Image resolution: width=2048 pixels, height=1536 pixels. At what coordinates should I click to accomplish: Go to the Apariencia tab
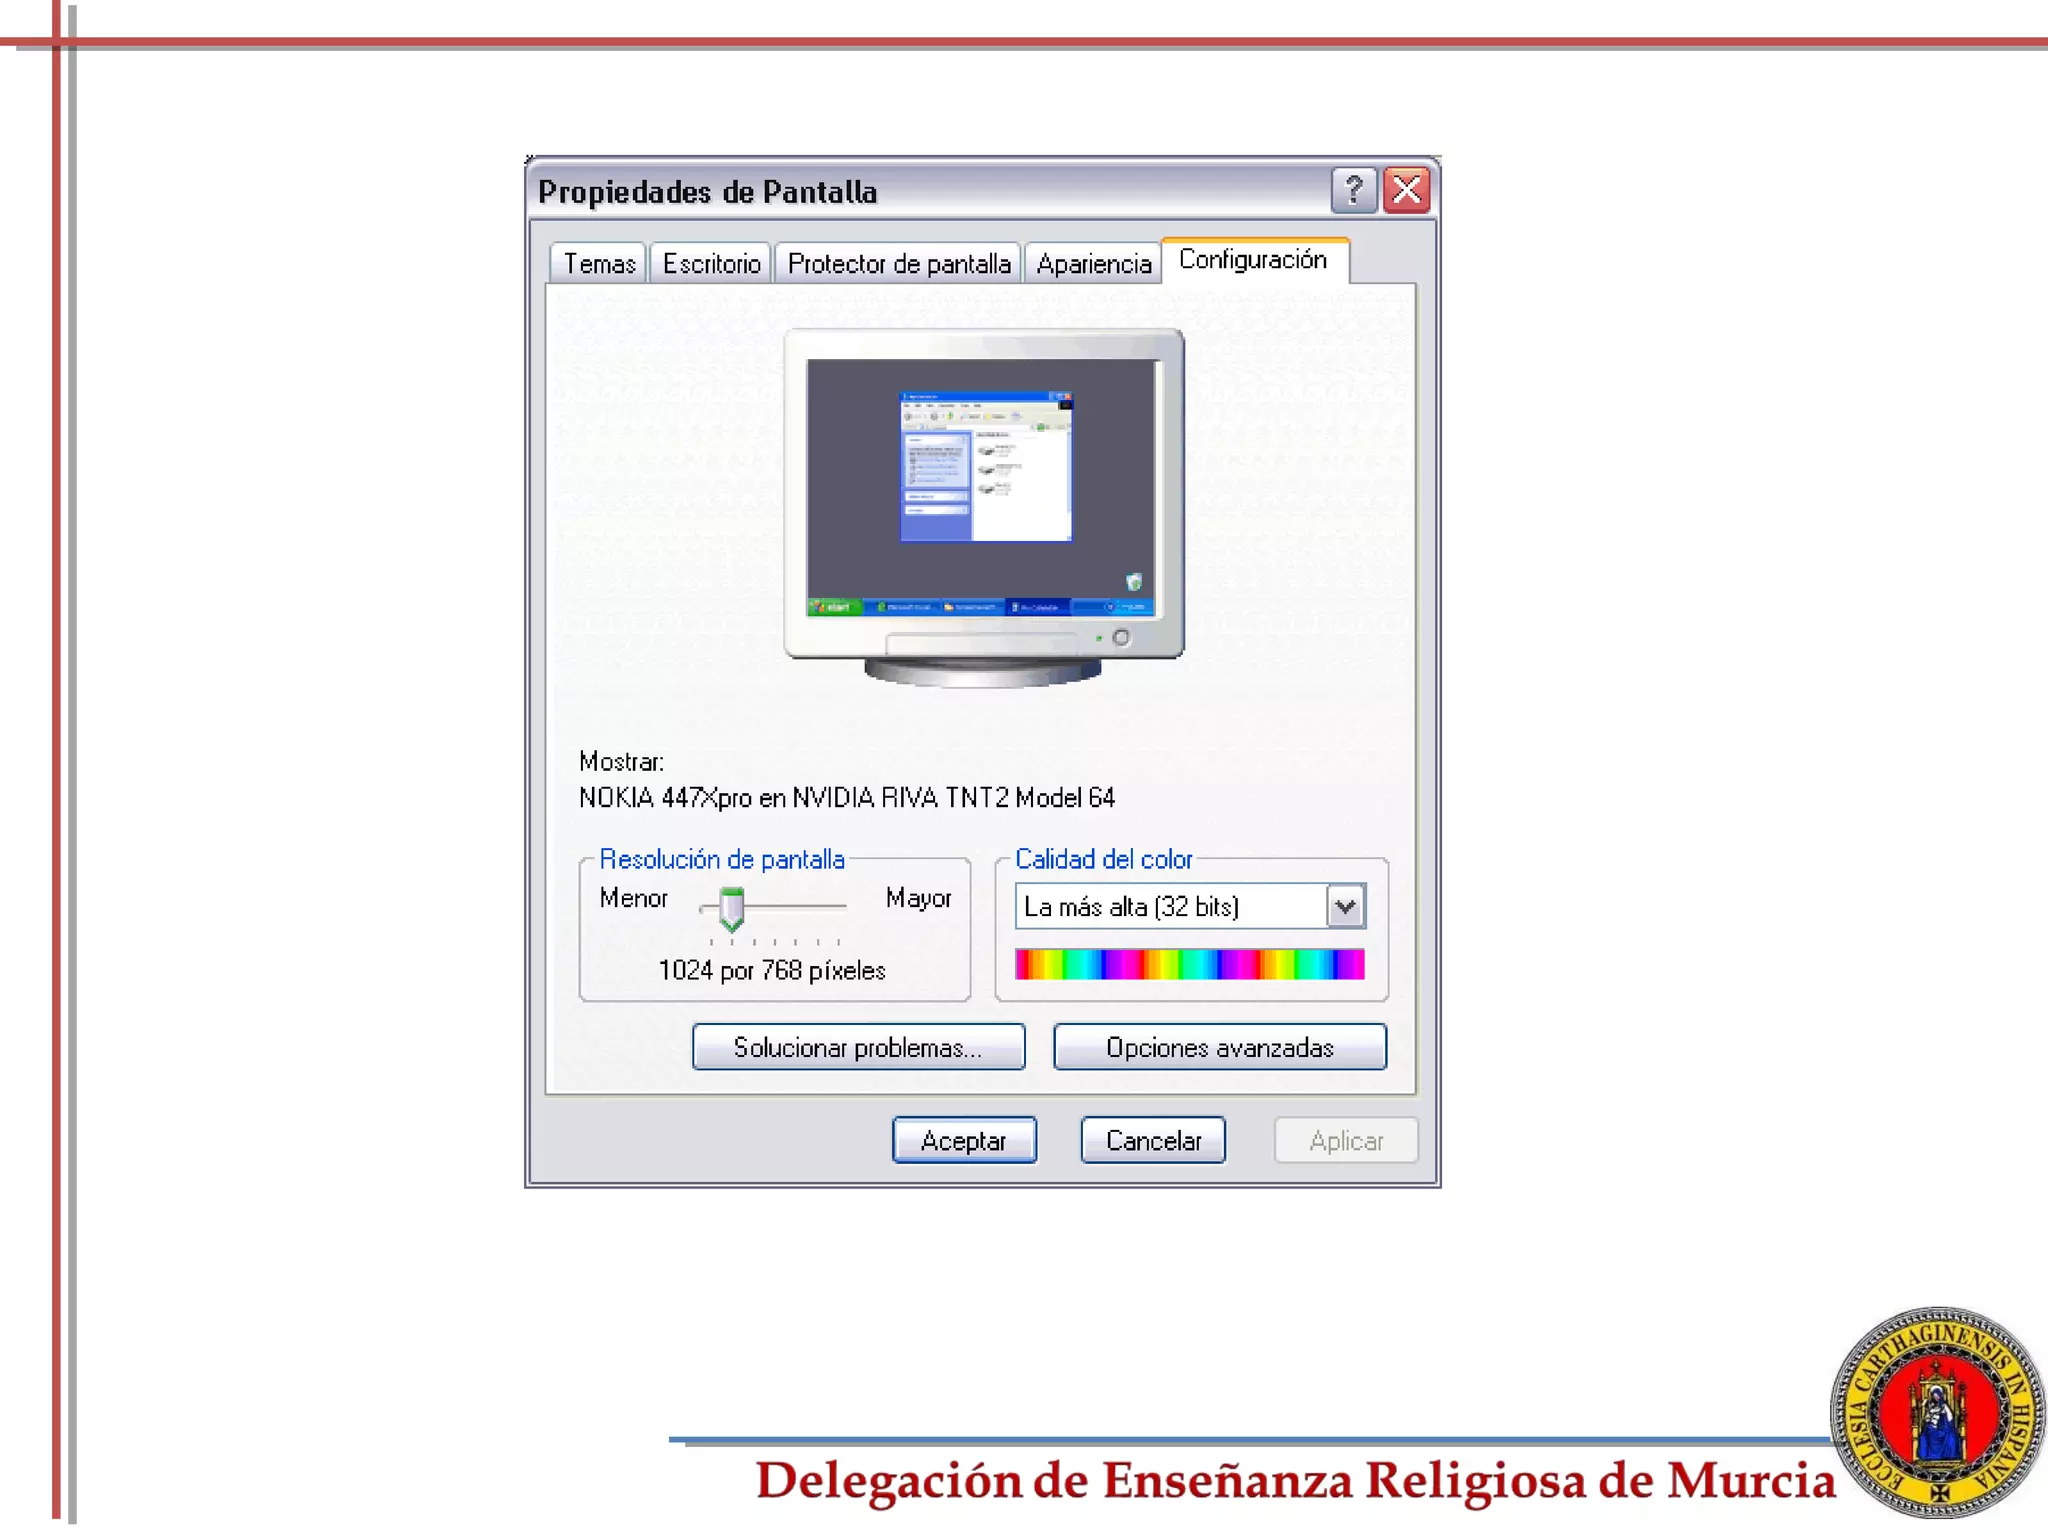coord(1093,264)
